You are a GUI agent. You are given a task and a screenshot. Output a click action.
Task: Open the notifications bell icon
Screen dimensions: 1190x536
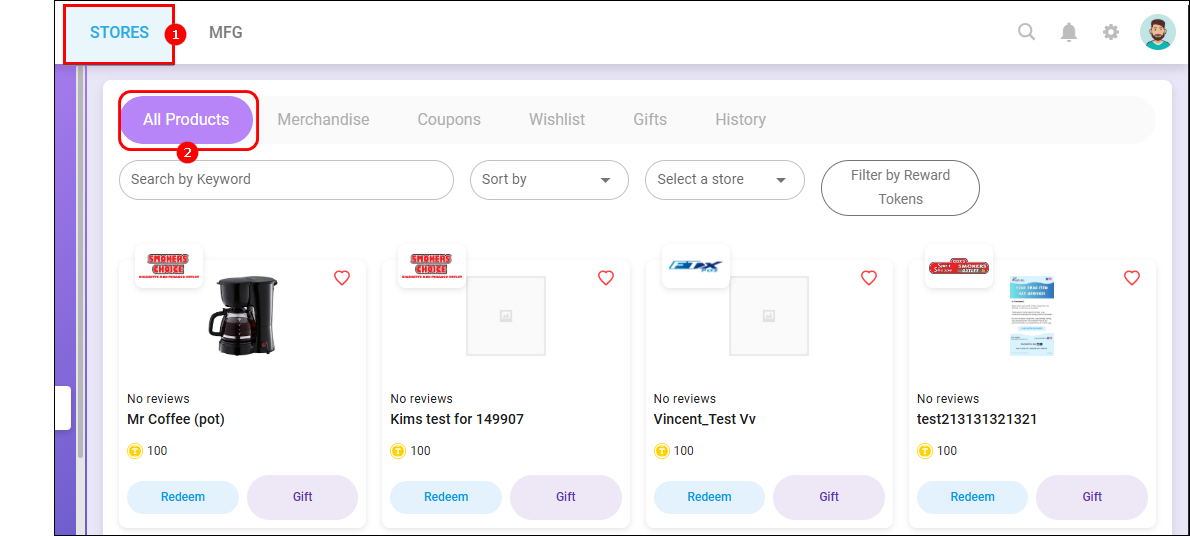point(1069,32)
